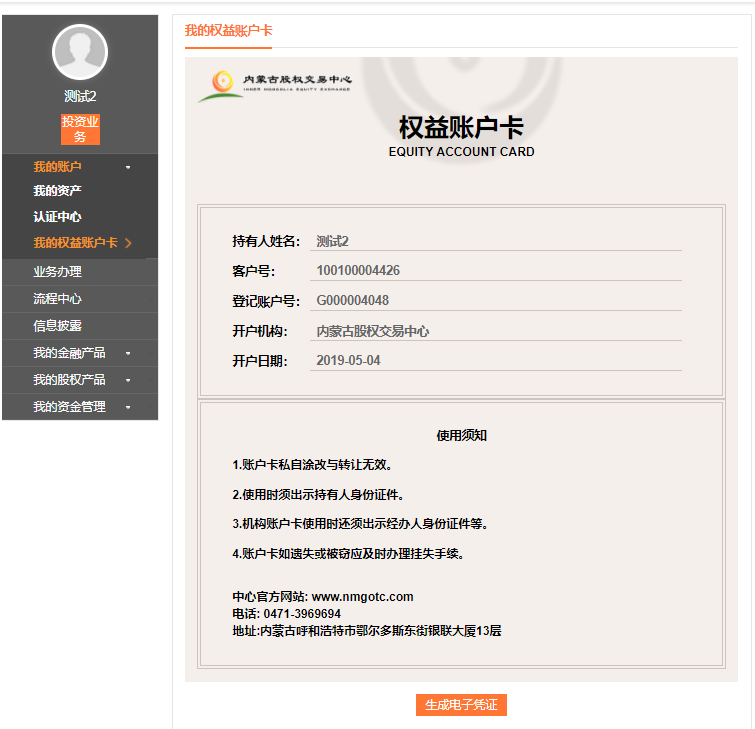The image size is (755, 729).
Task: Click the user avatar profile picture
Action: pyautogui.click(x=80, y=52)
